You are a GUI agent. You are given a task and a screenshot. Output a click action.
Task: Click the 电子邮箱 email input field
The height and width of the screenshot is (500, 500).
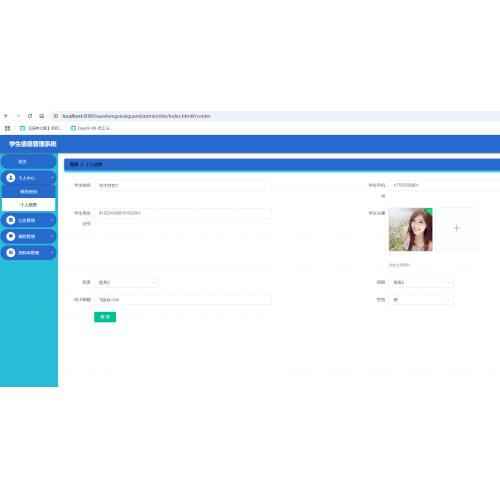(x=183, y=300)
